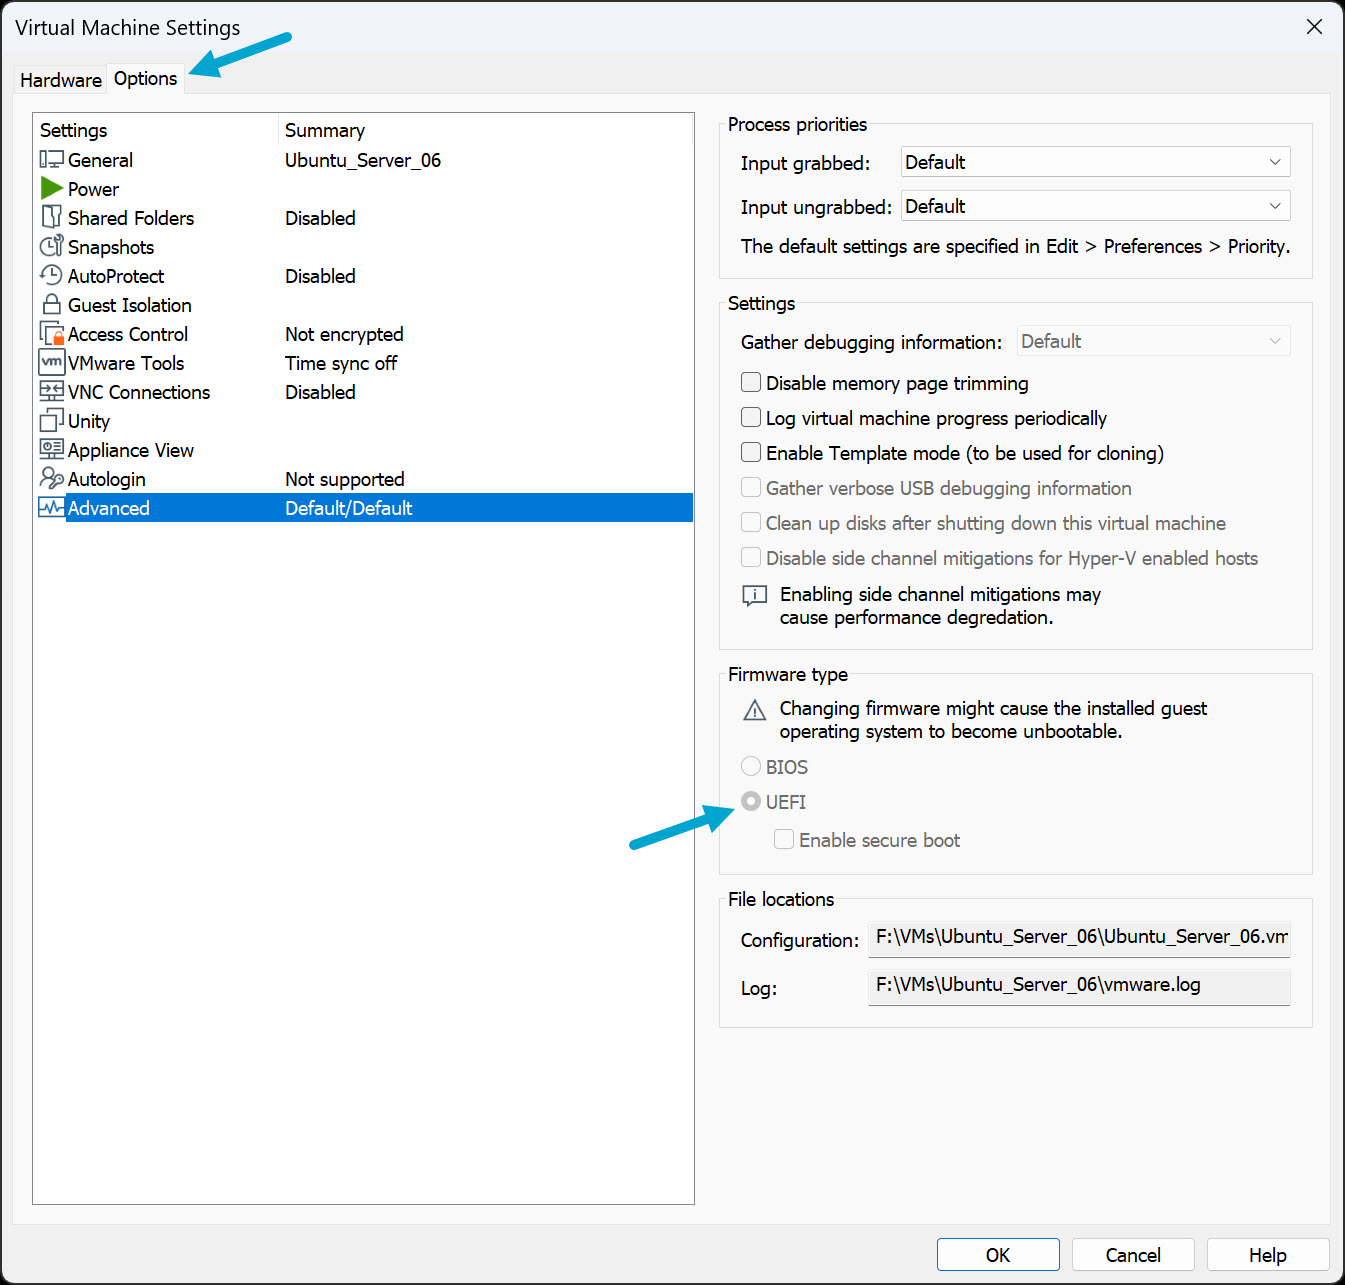Select the Guest Isolation lock icon
This screenshot has height=1285, width=1345.
click(x=52, y=305)
